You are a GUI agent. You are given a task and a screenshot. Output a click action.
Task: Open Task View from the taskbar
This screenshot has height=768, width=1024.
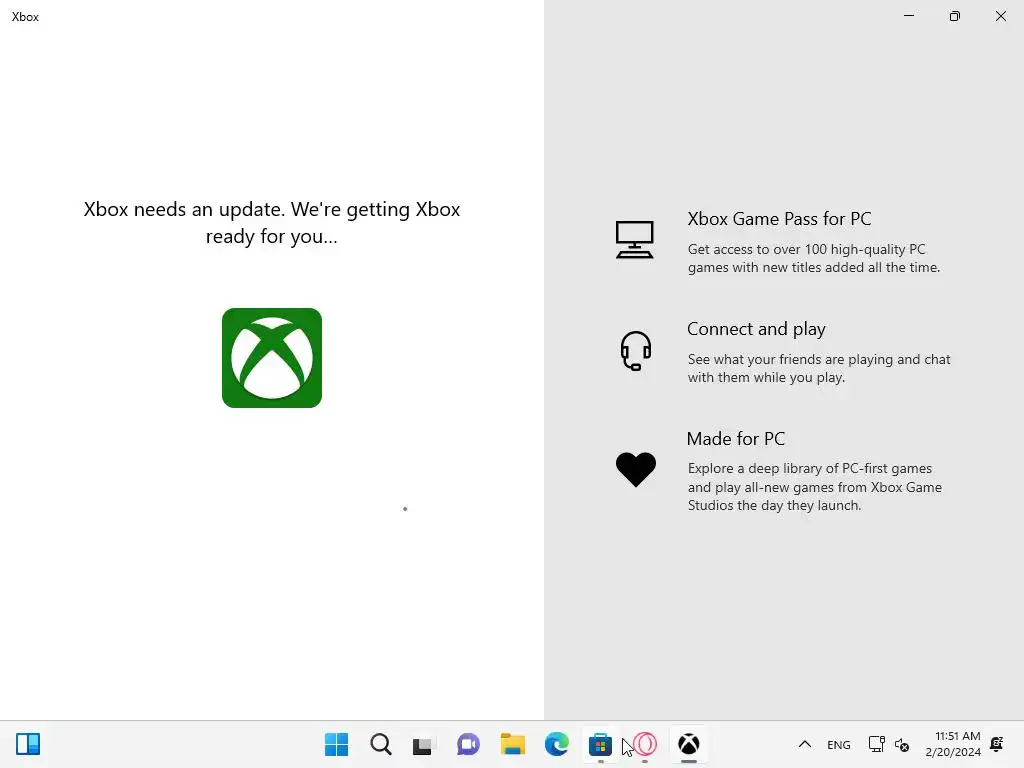coord(423,745)
